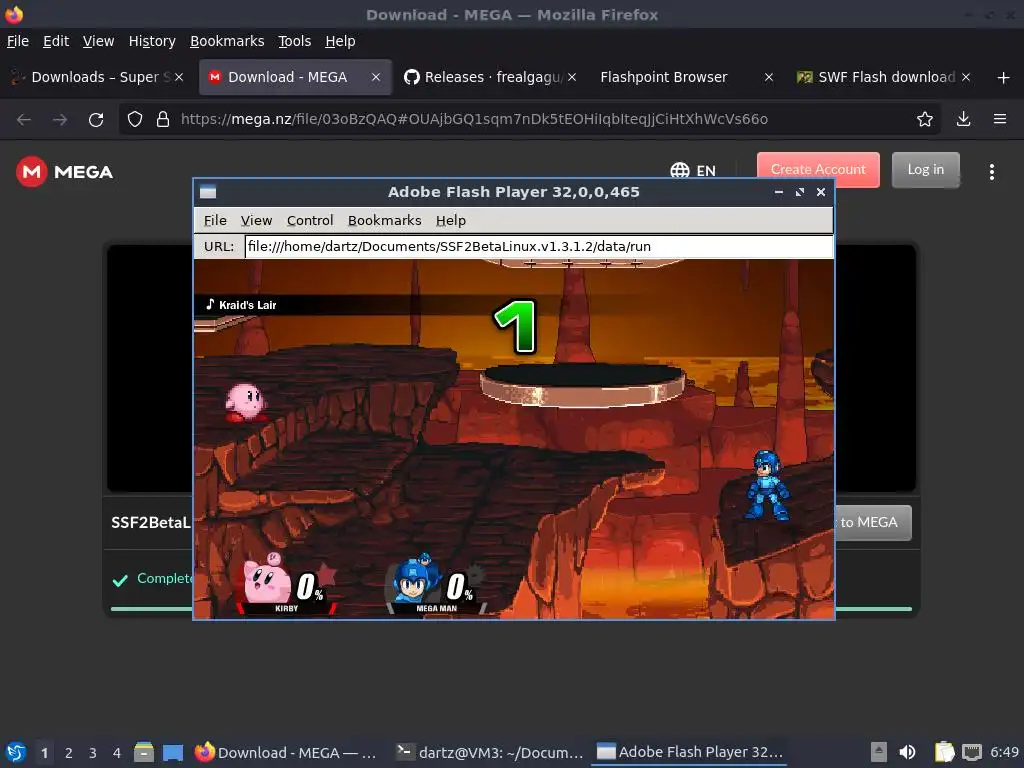The height and width of the screenshot is (768, 1024).
Task: Open Flash Player window menu icon
Action: (208, 192)
